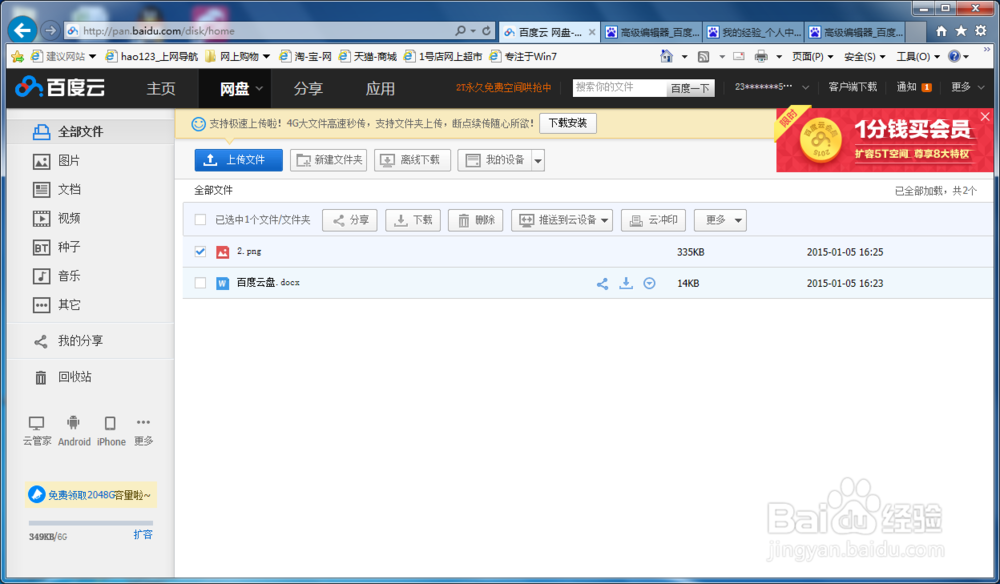Click the 新建文件夹 button

328,160
